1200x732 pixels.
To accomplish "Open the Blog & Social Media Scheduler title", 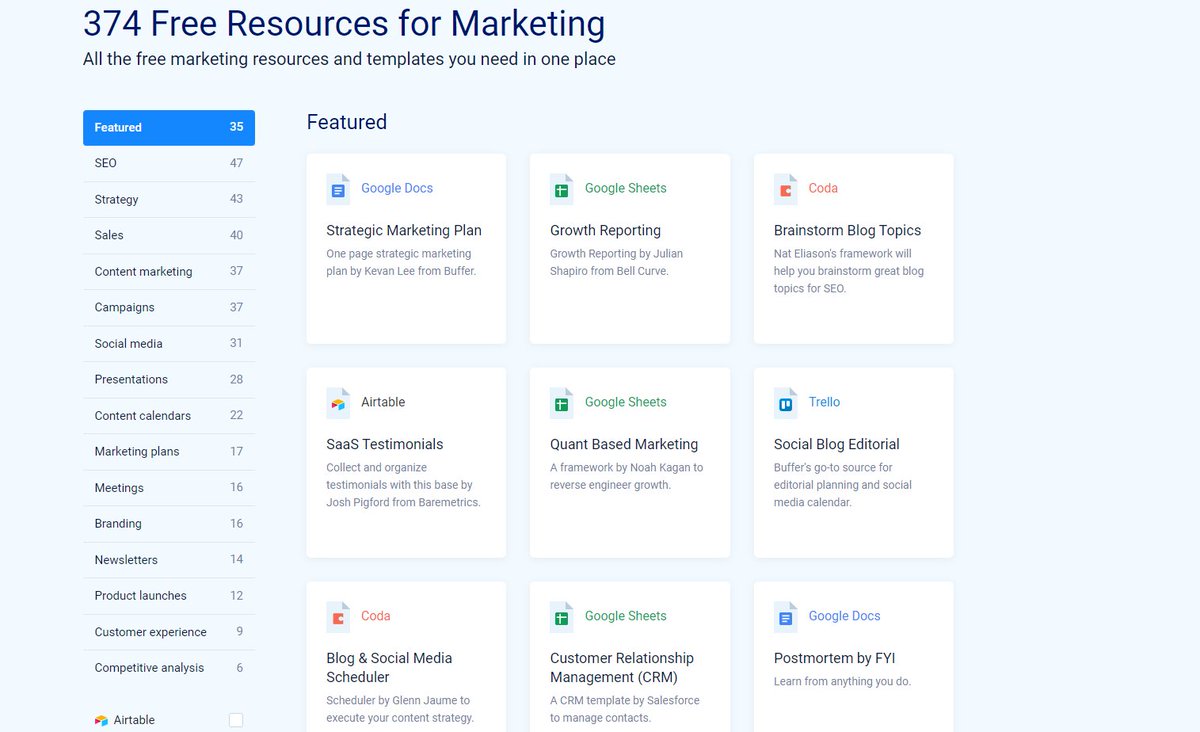I will point(389,667).
